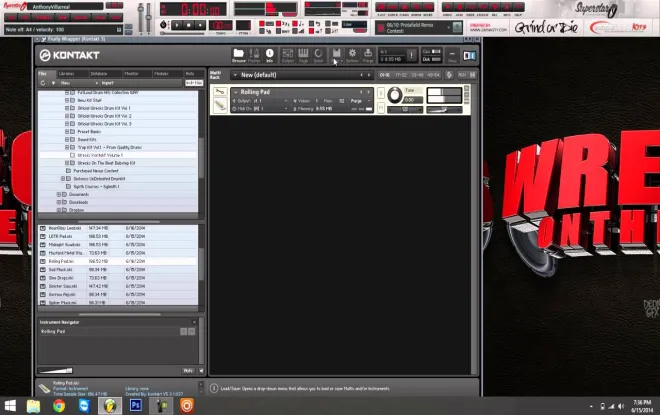Viewport: 660px width, 415px height.
Task: Expand the Preset Banks folder
Action: tap(67, 132)
